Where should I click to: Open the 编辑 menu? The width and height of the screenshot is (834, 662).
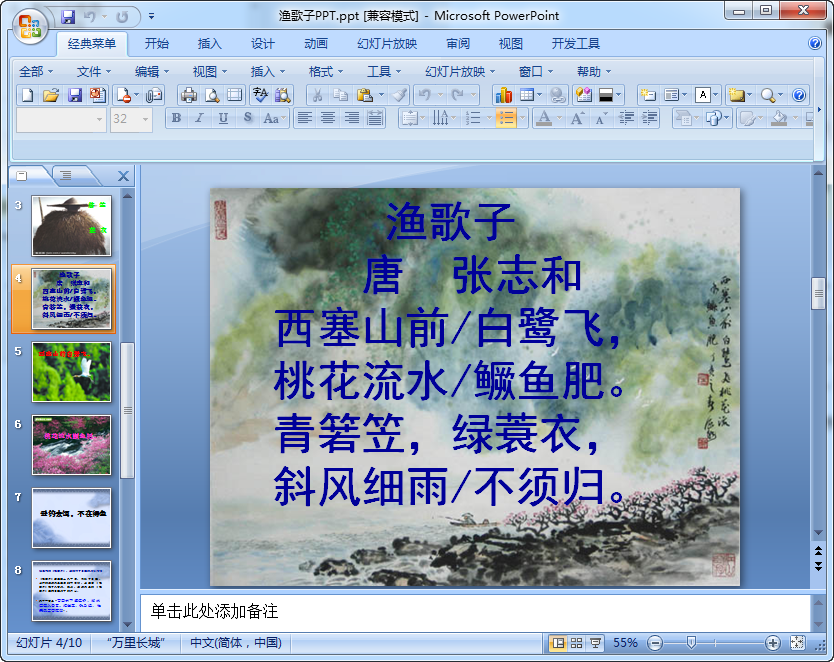coord(152,71)
